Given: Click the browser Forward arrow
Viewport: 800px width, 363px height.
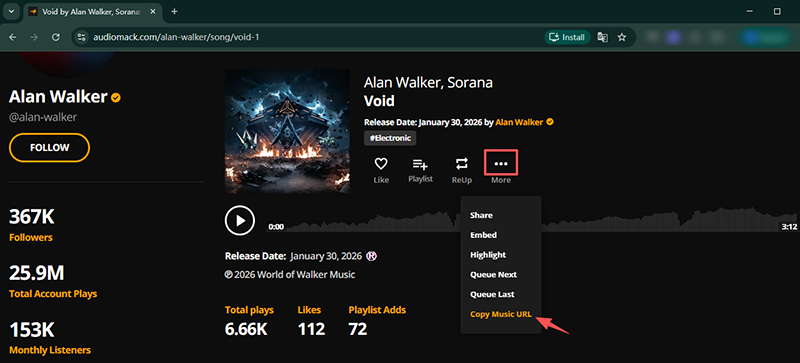Looking at the screenshot, I should coord(34,37).
